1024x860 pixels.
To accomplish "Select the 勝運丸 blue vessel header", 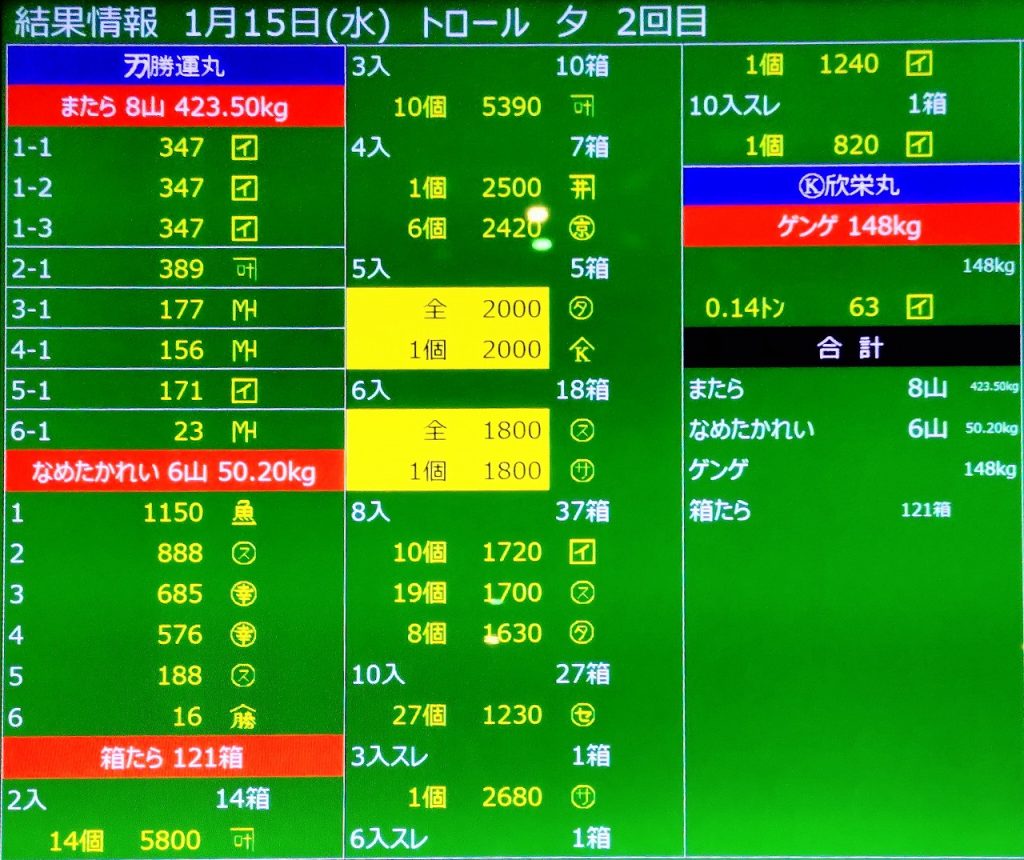I will pos(175,67).
